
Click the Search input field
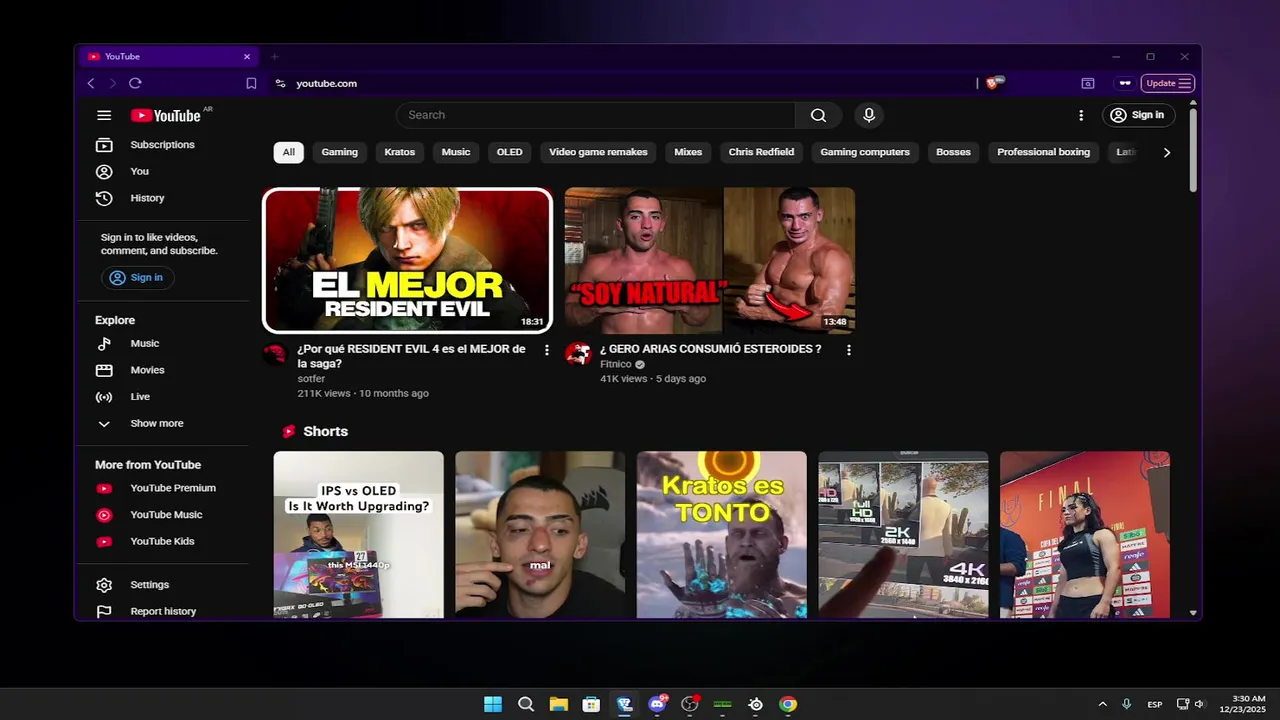596,115
